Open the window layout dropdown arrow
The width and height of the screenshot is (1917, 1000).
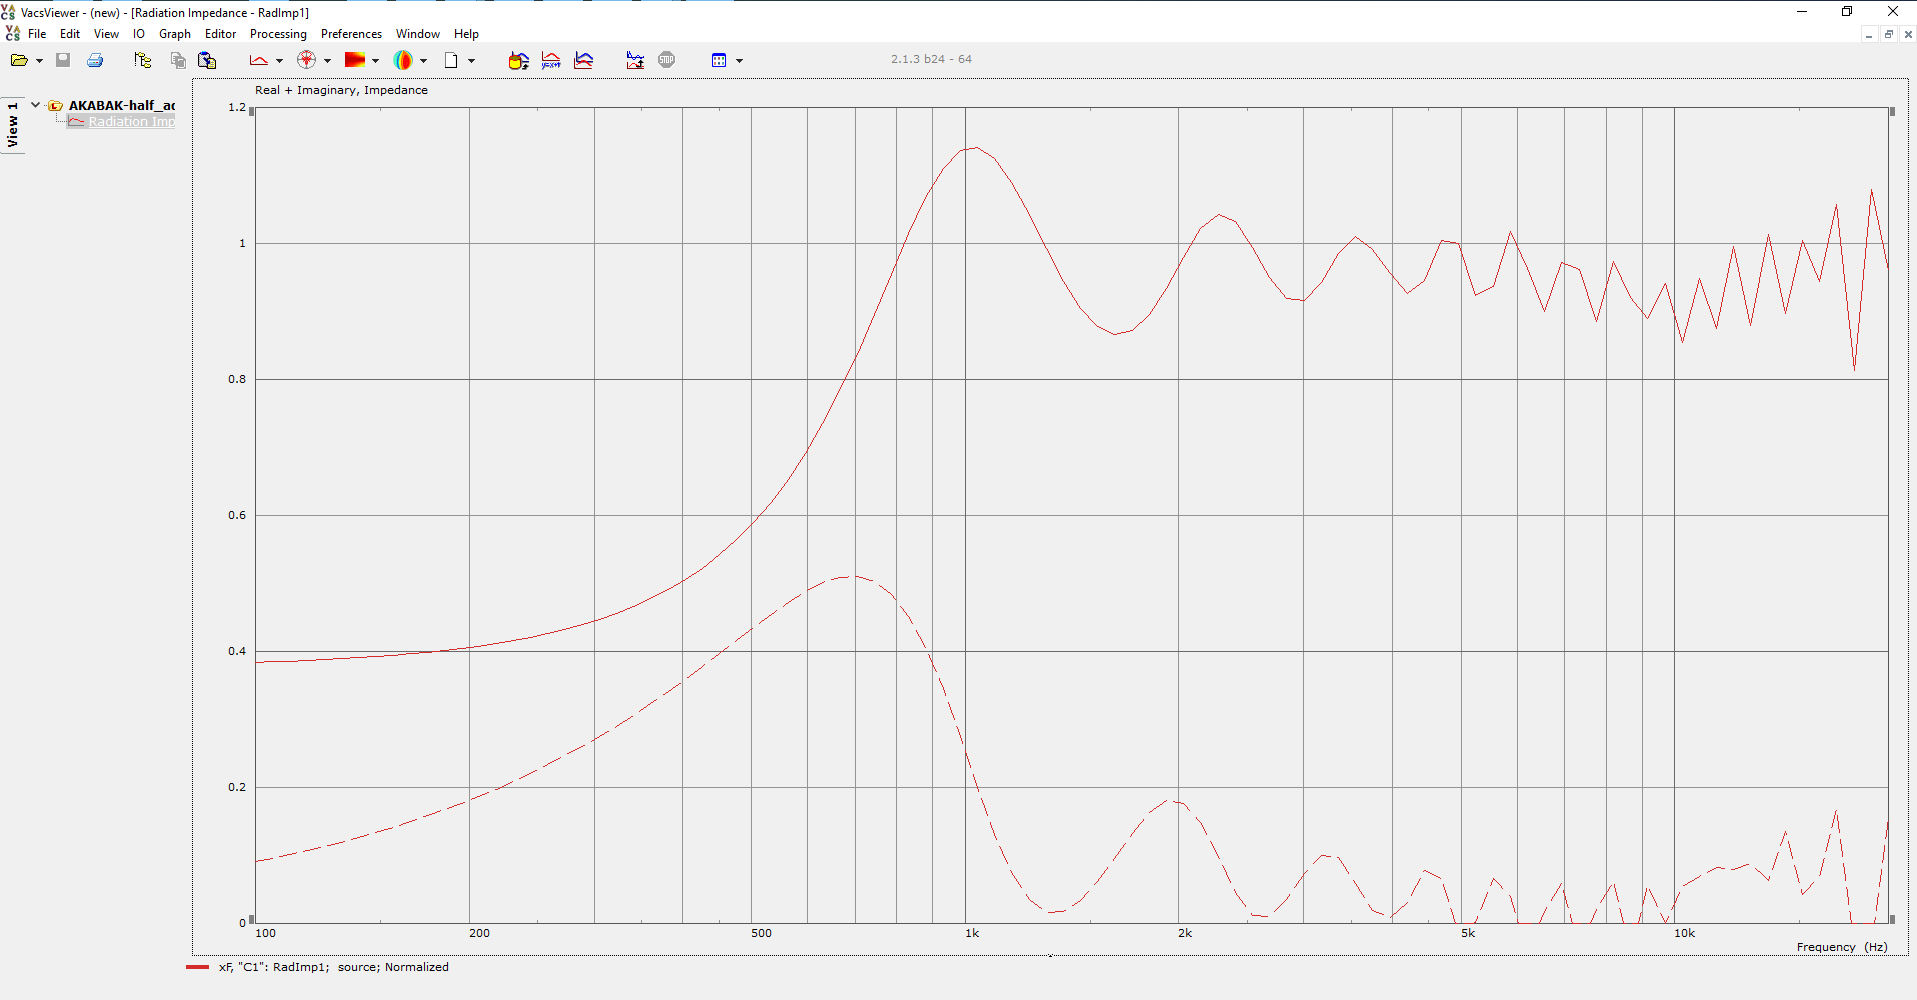click(739, 61)
